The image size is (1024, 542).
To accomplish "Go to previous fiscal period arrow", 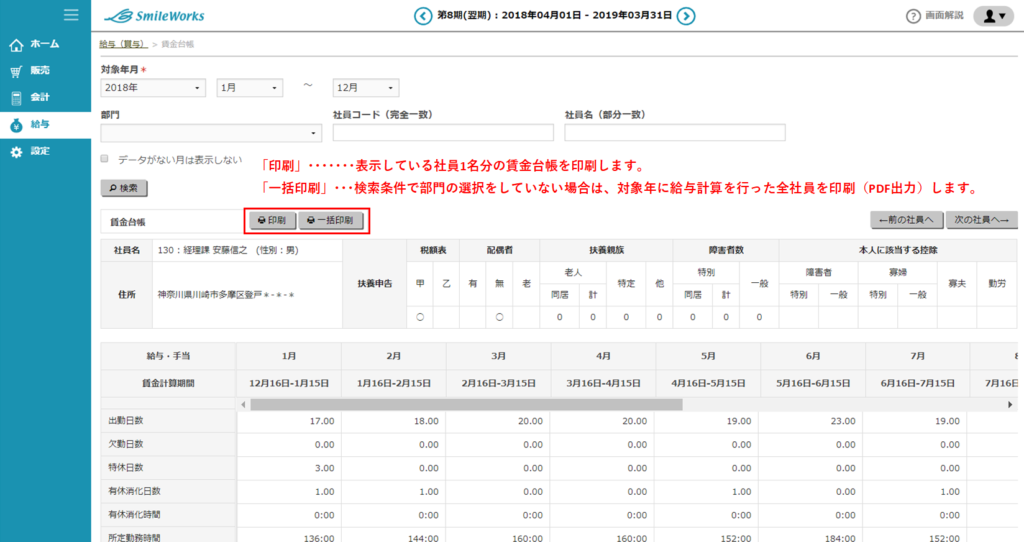I will 423,16.
